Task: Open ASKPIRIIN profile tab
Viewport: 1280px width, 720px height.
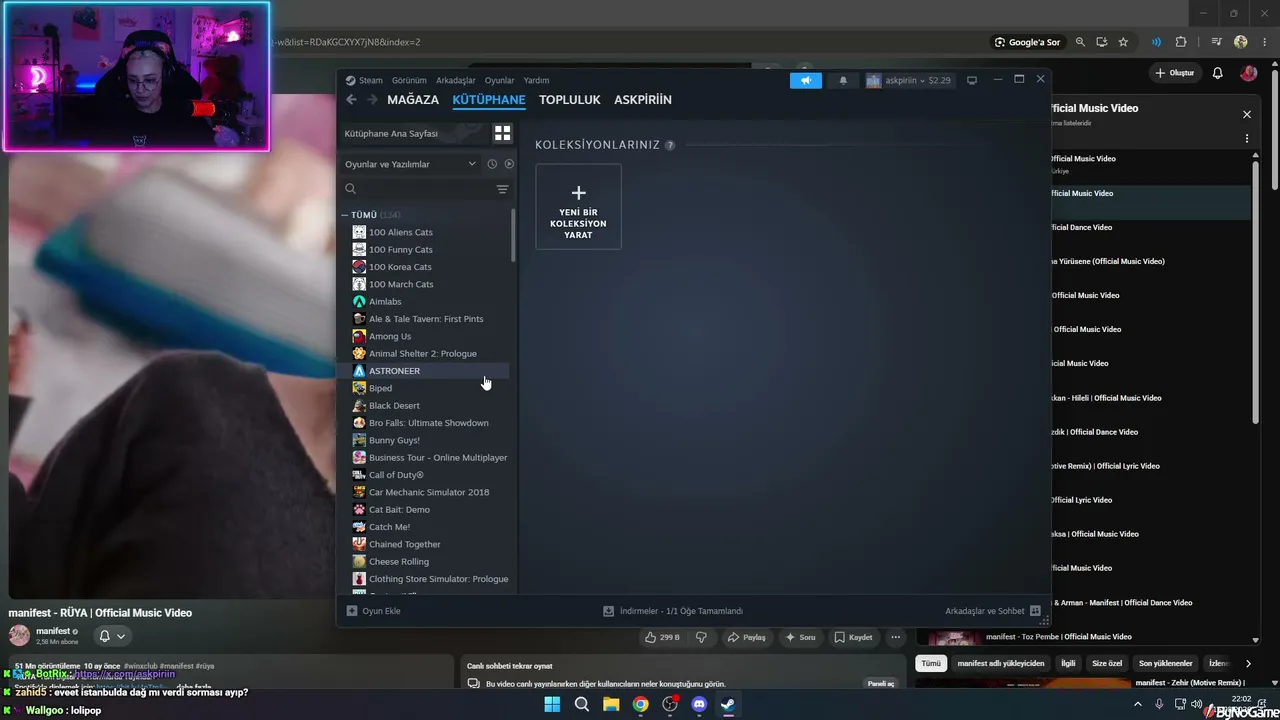Action: tap(643, 100)
